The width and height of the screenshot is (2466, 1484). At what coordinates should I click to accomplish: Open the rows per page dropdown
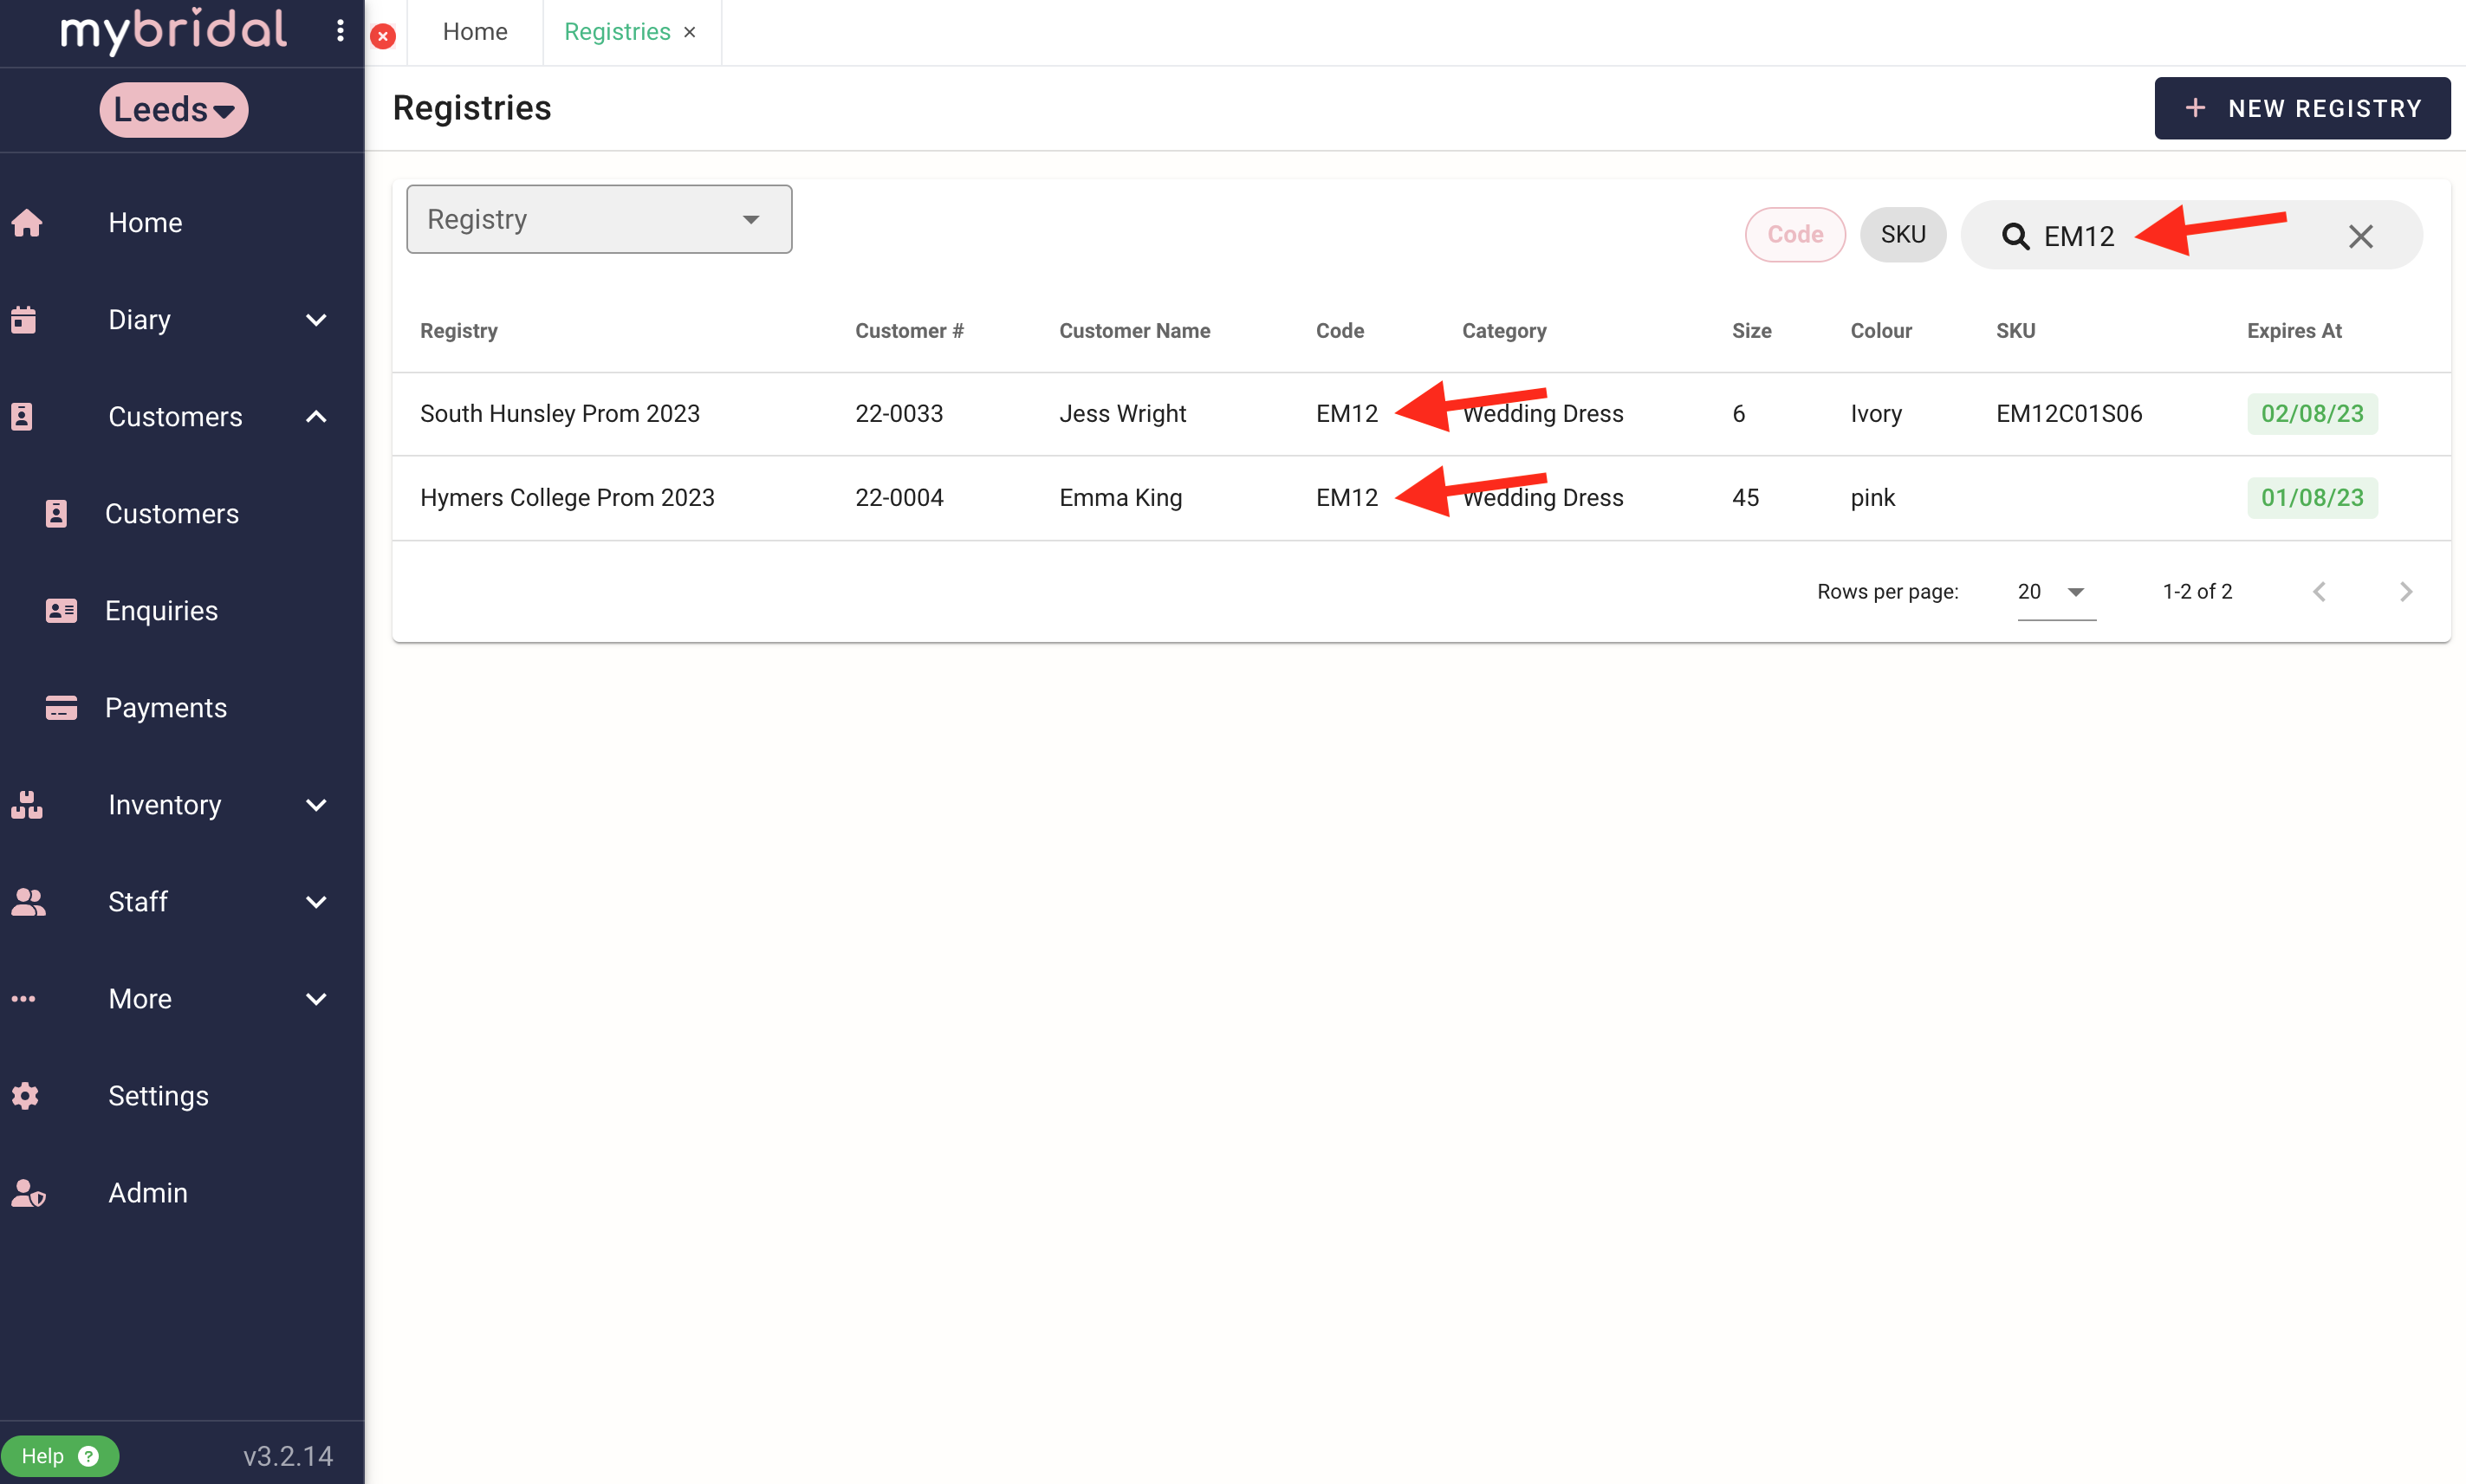(x=2056, y=592)
